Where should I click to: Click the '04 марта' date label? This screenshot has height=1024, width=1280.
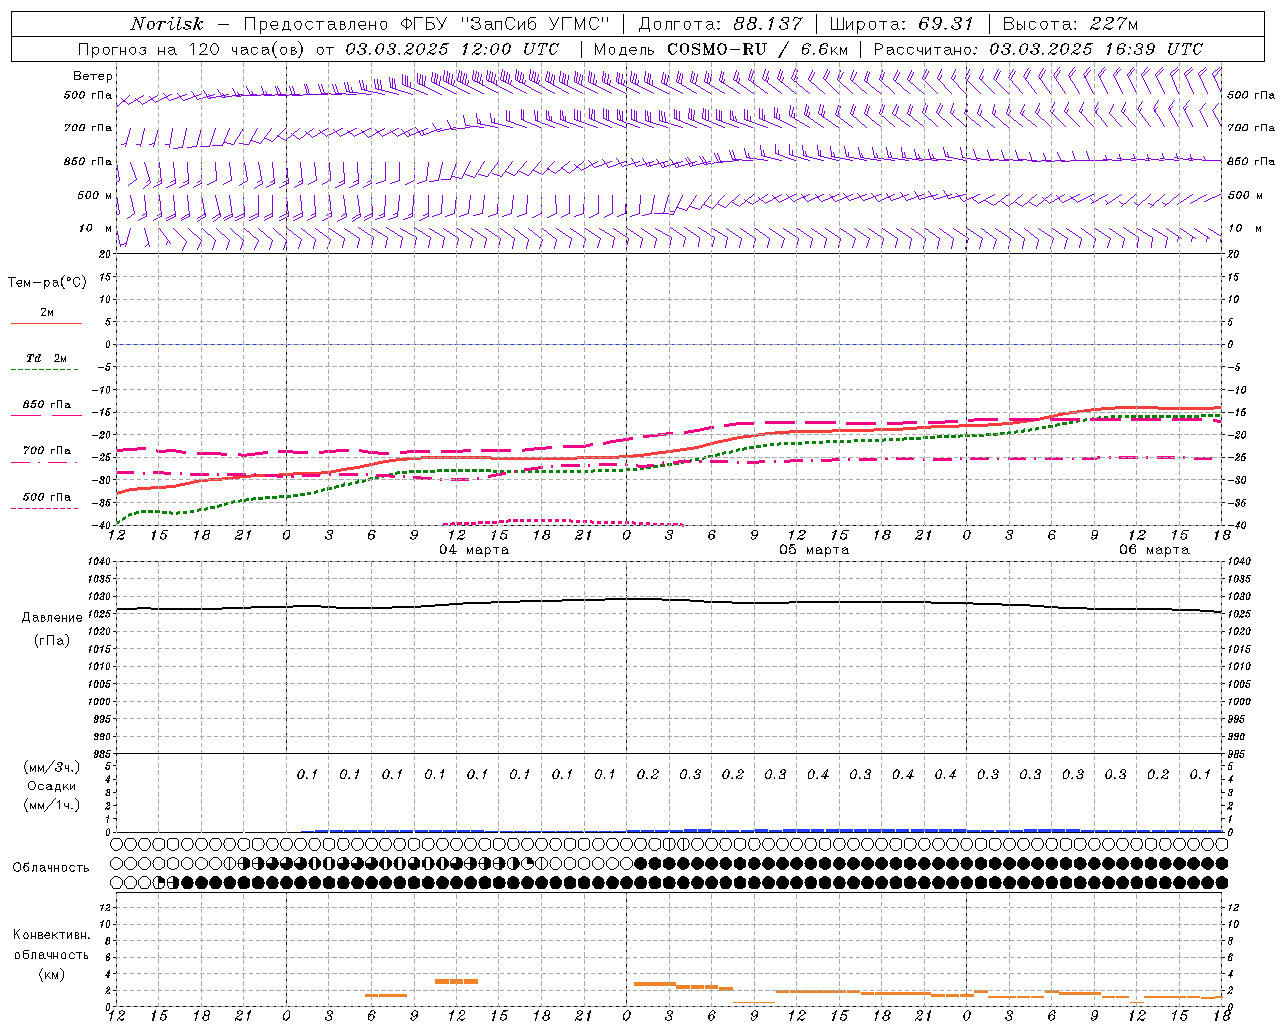point(475,550)
